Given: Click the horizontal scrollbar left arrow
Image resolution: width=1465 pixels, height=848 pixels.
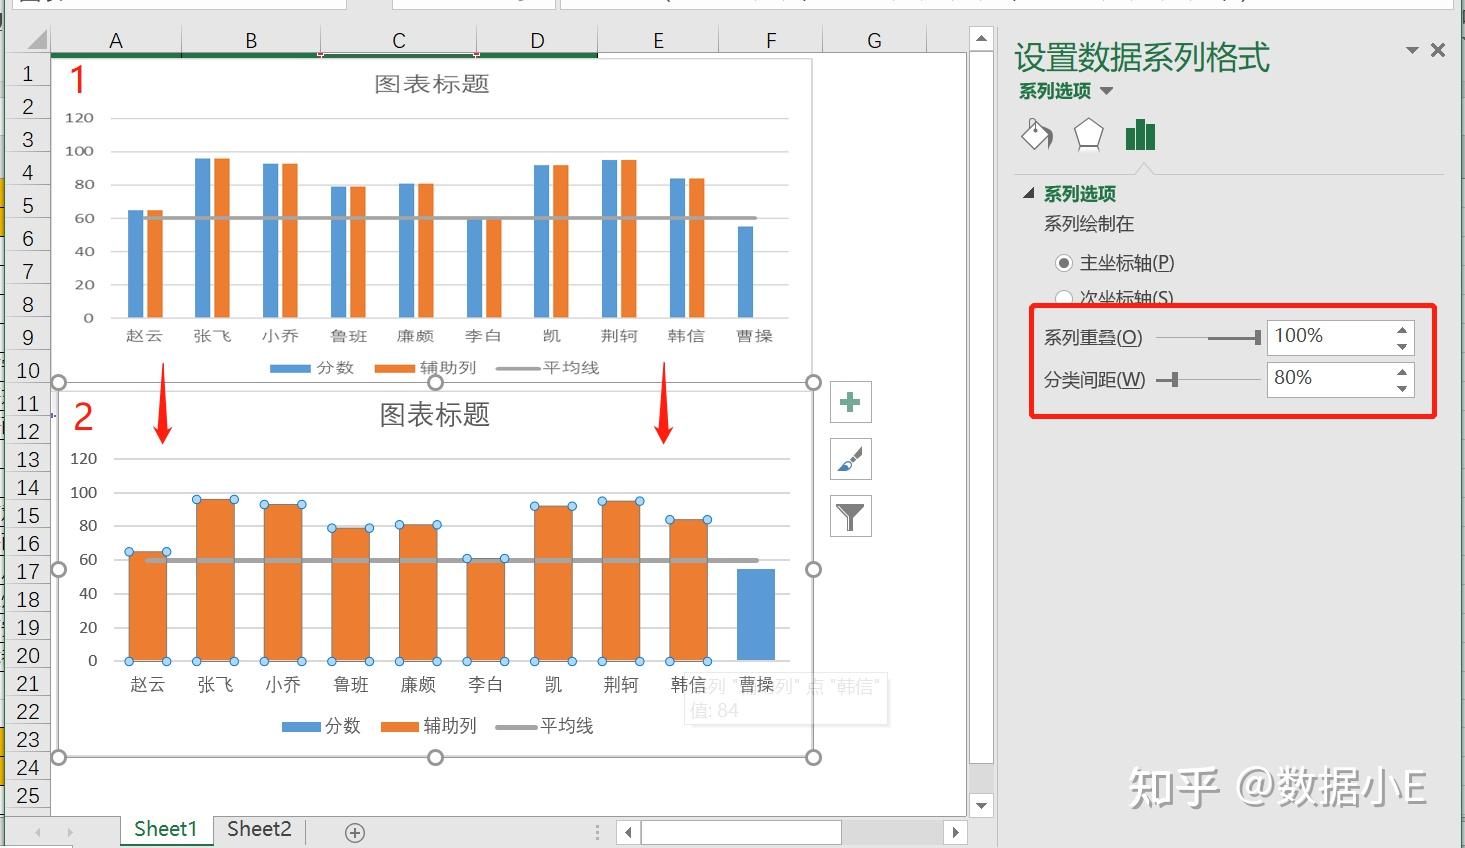Looking at the screenshot, I should [628, 832].
